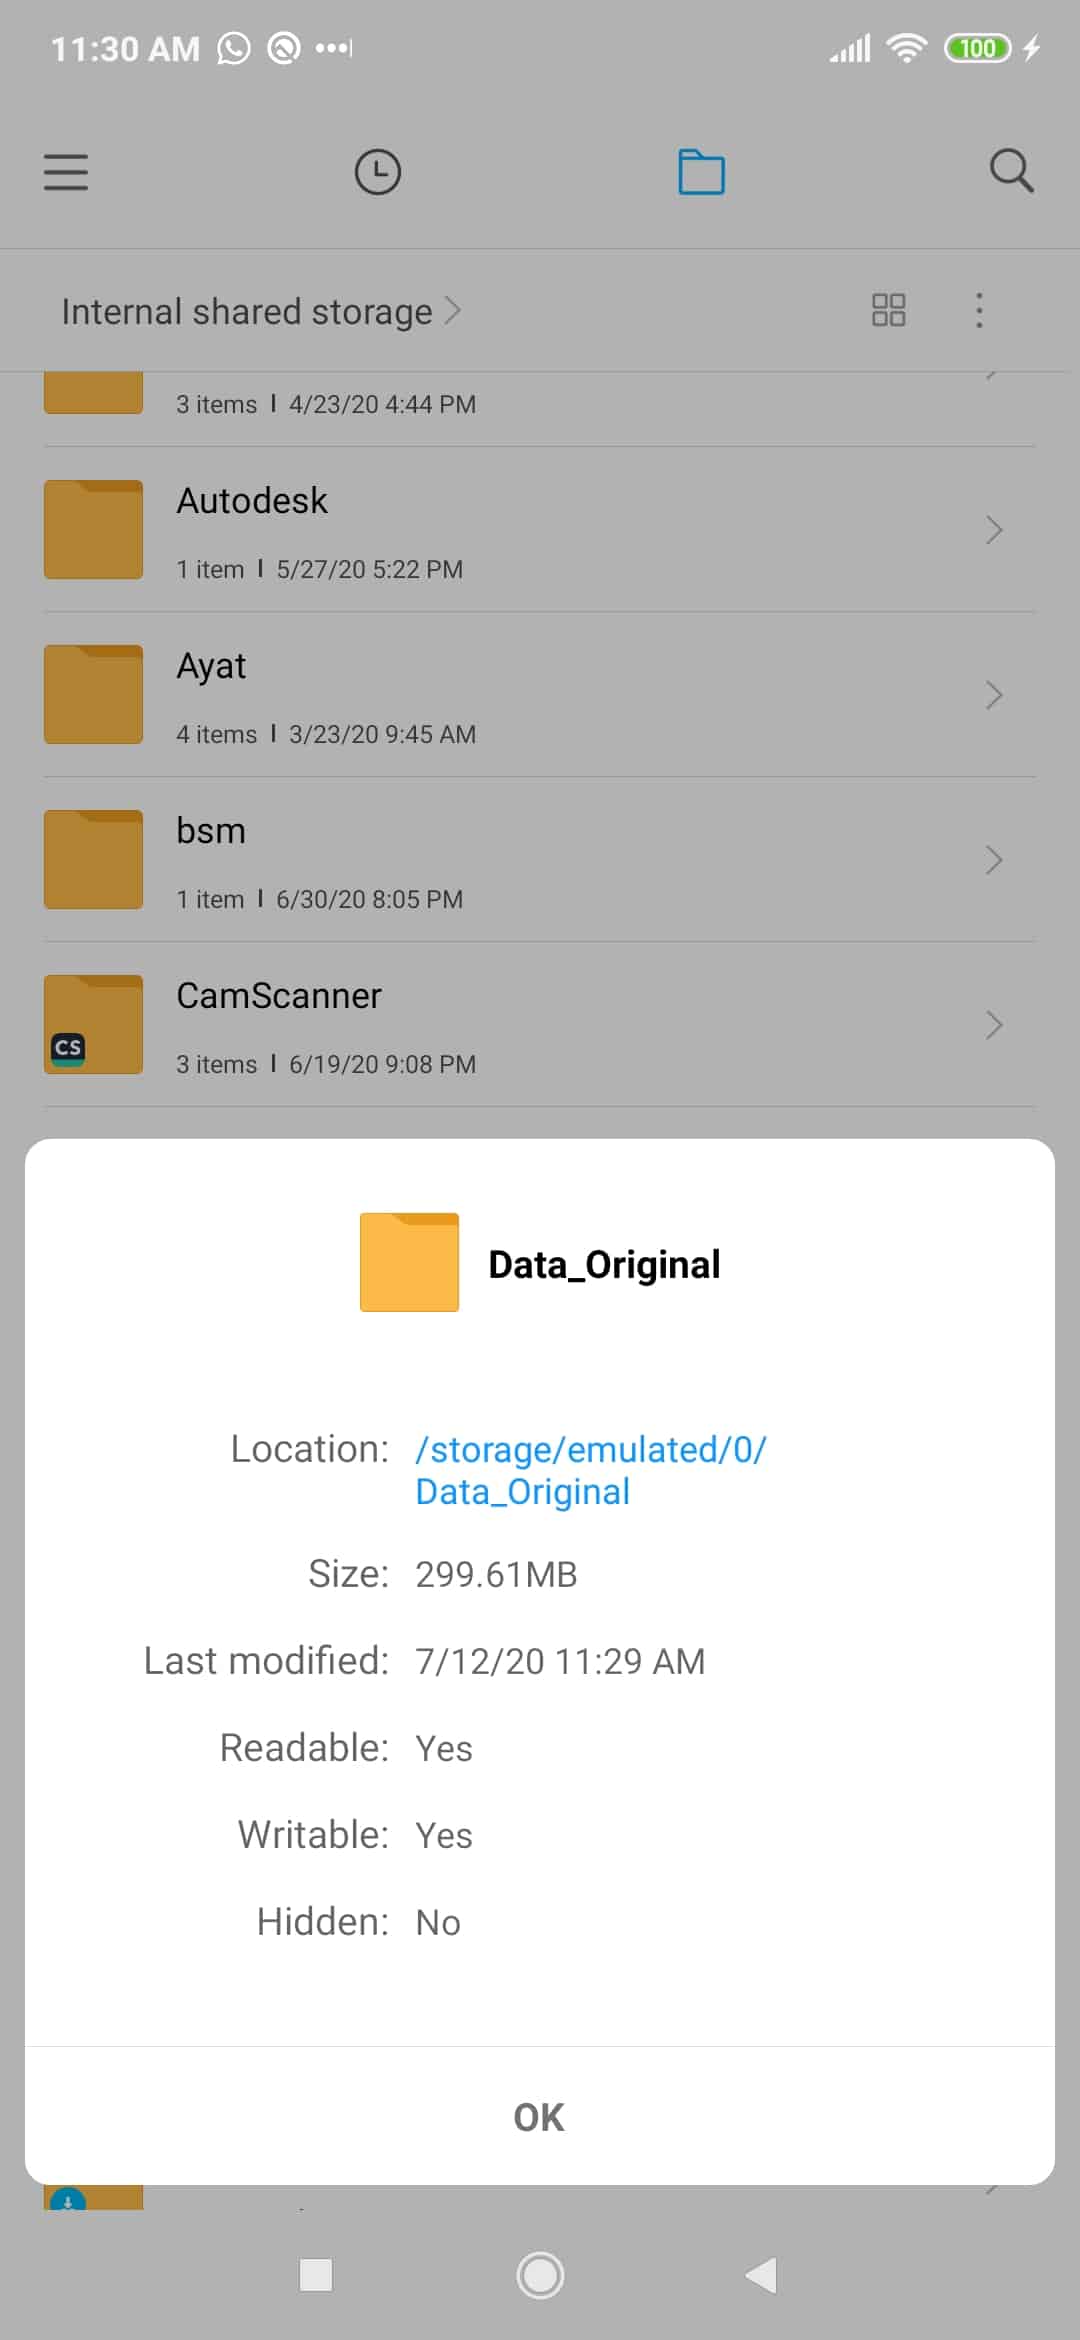Open the three-dot overflow menu
1080x2340 pixels.
[979, 310]
